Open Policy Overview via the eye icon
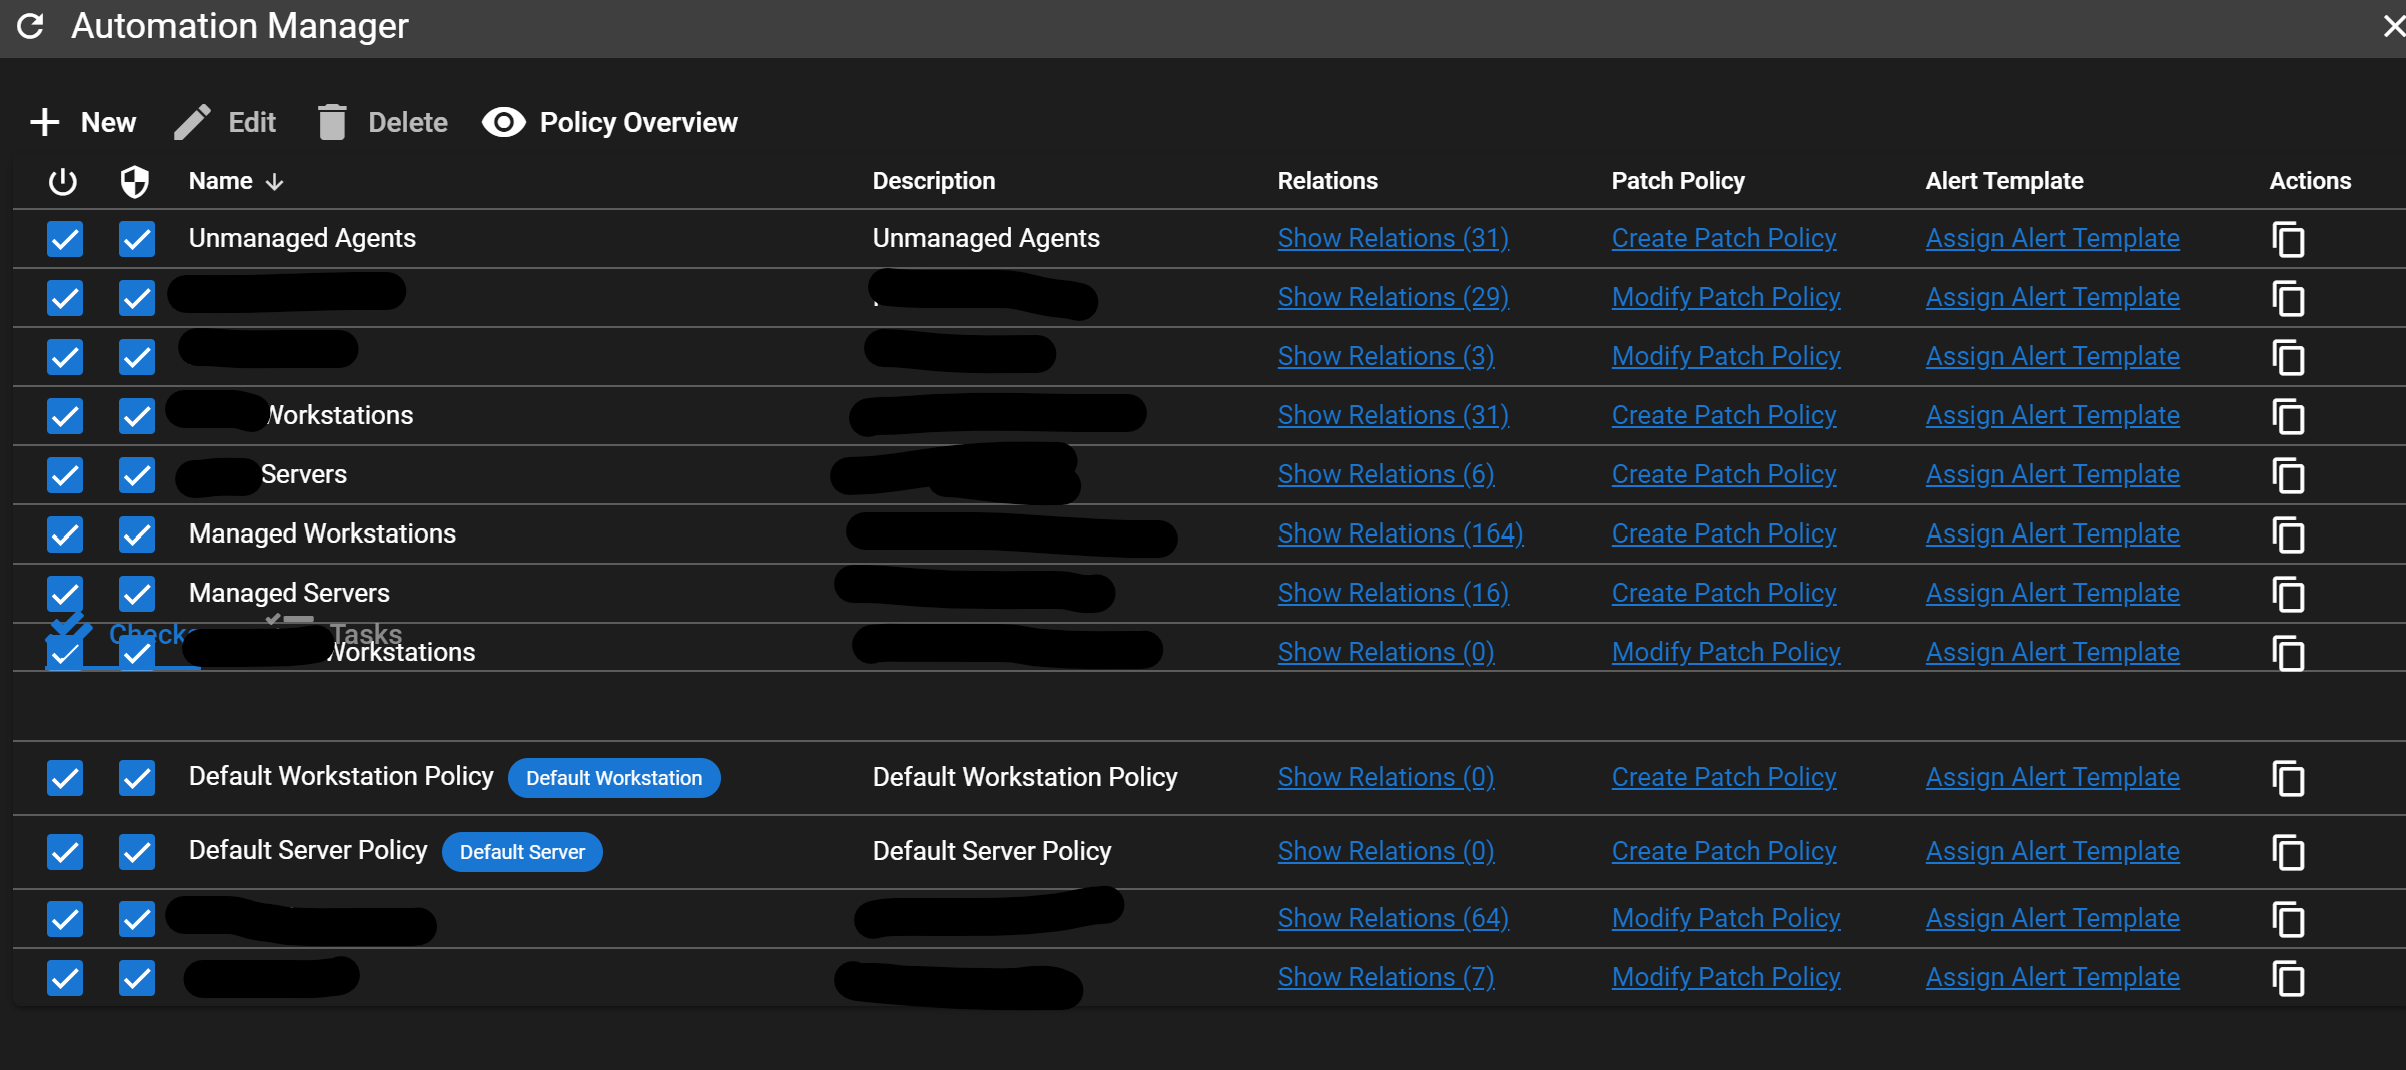 coord(504,121)
